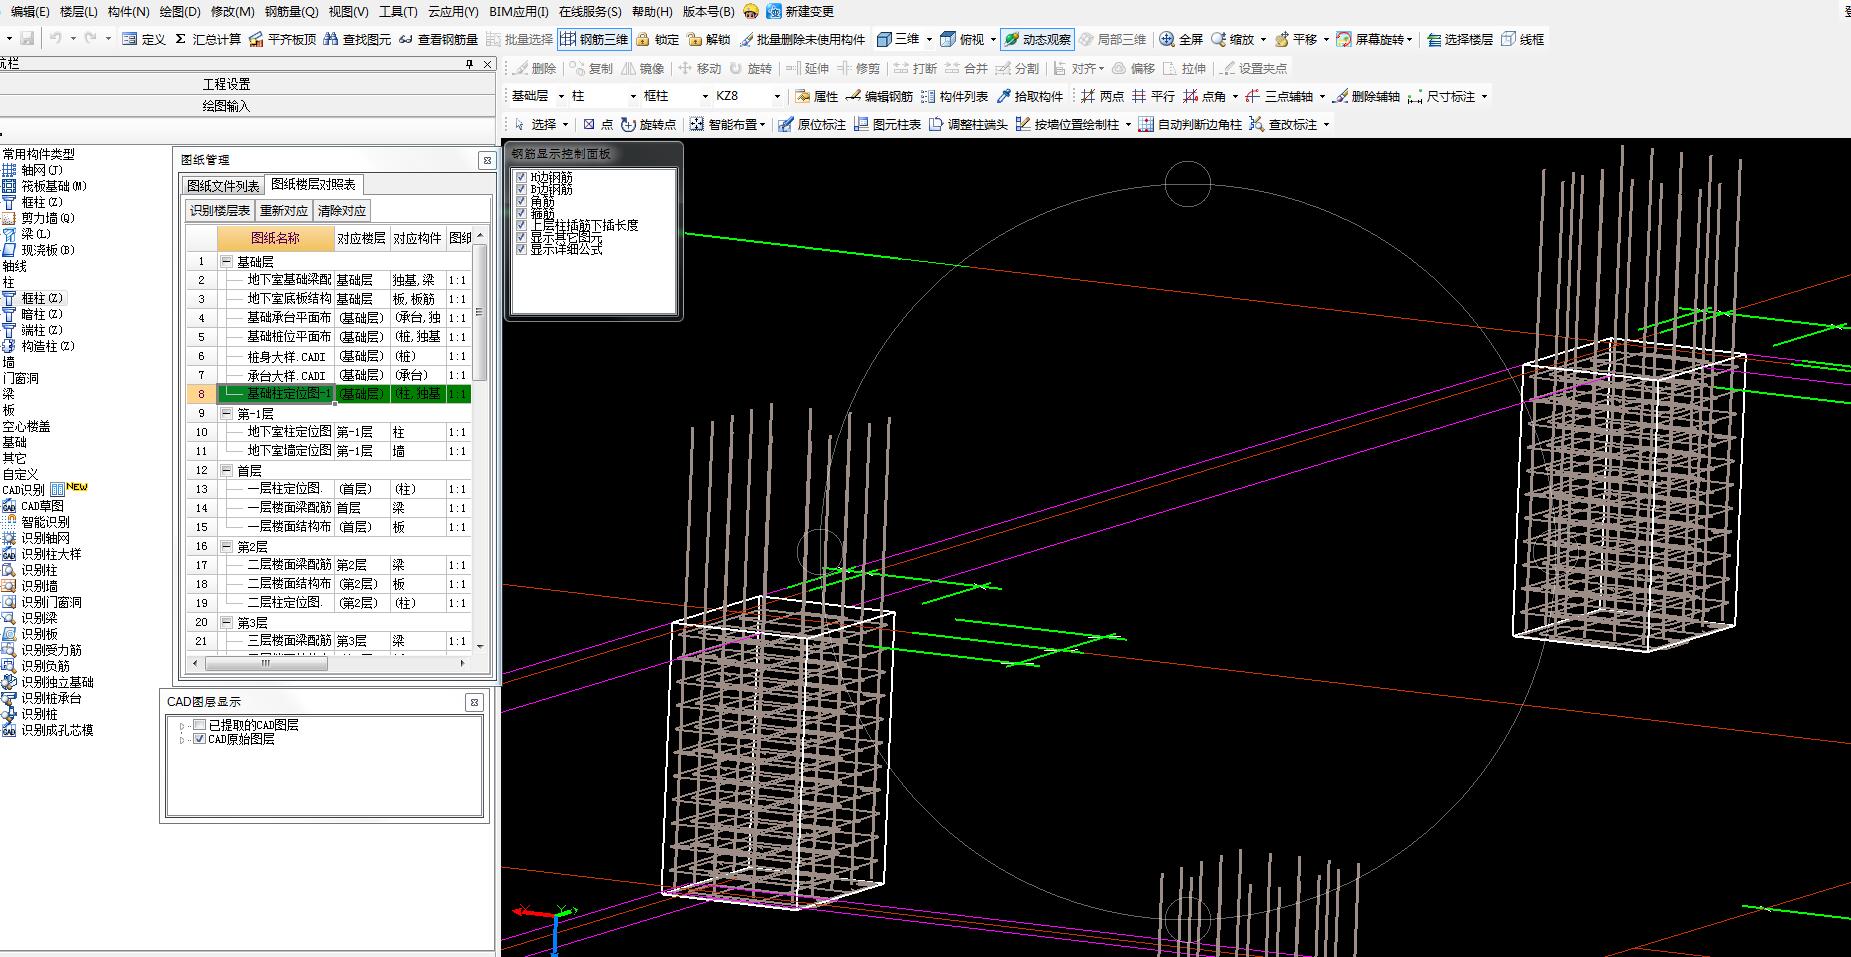Click the 锁定 lock icon
Viewport: 1851px width, 957px height.
pyautogui.click(x=644, y=39)
